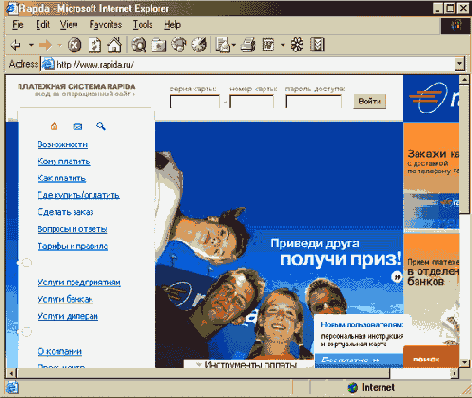This screenshot has width=472, height=398.
Task: Click the Print toolbar icon
Action: pos(248,45)
